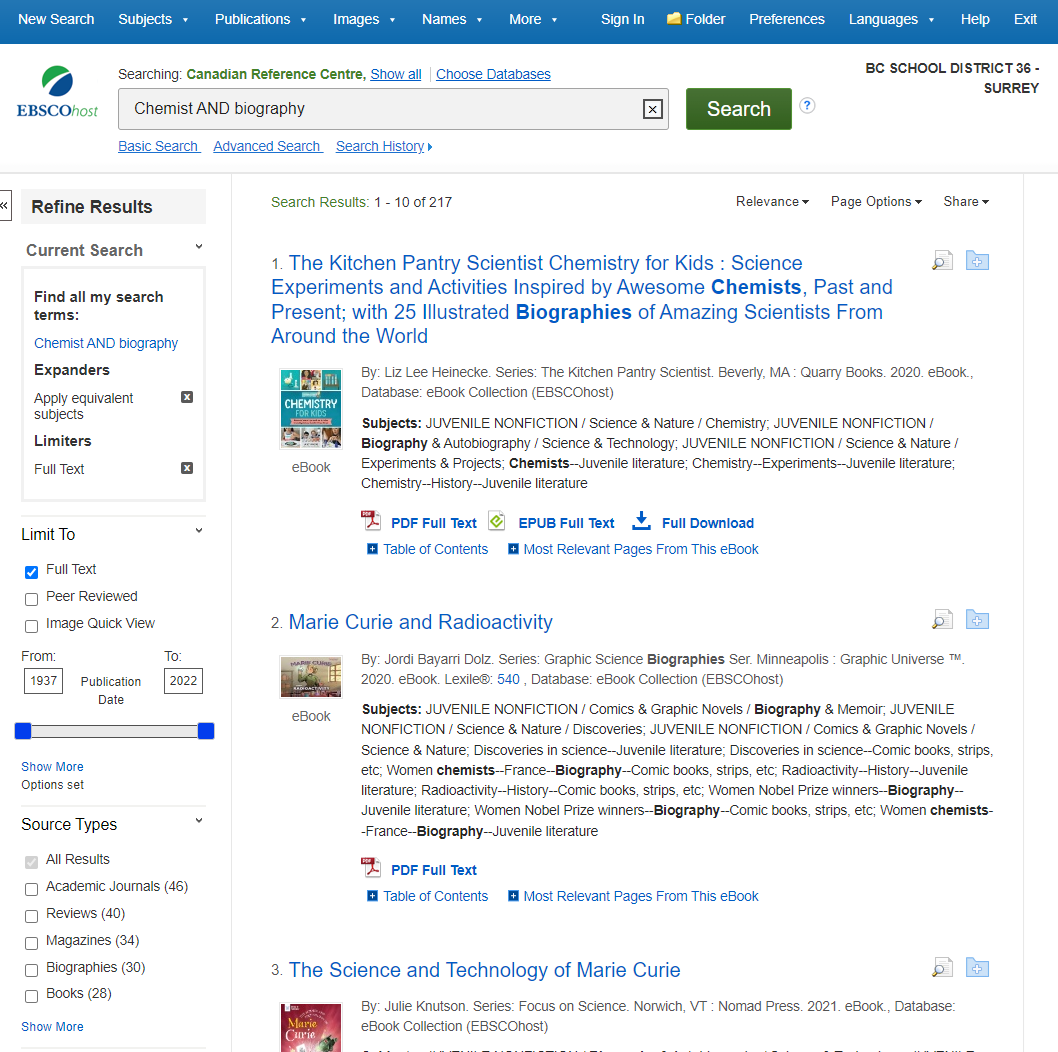Click the green Search button
Viewport: 1058px width, 1052px height.
click(x=739, y=109)
